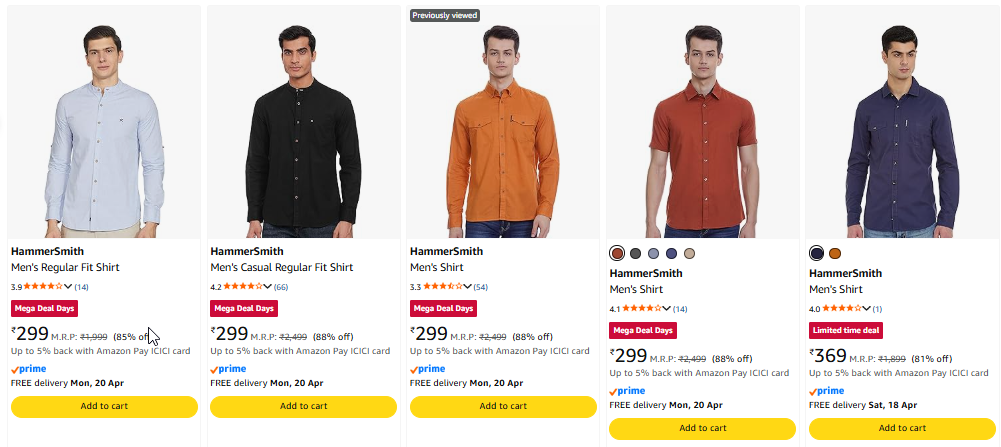
Task: Click Men's Regular Fit Shirt title
Action: [x=70, y=268]
